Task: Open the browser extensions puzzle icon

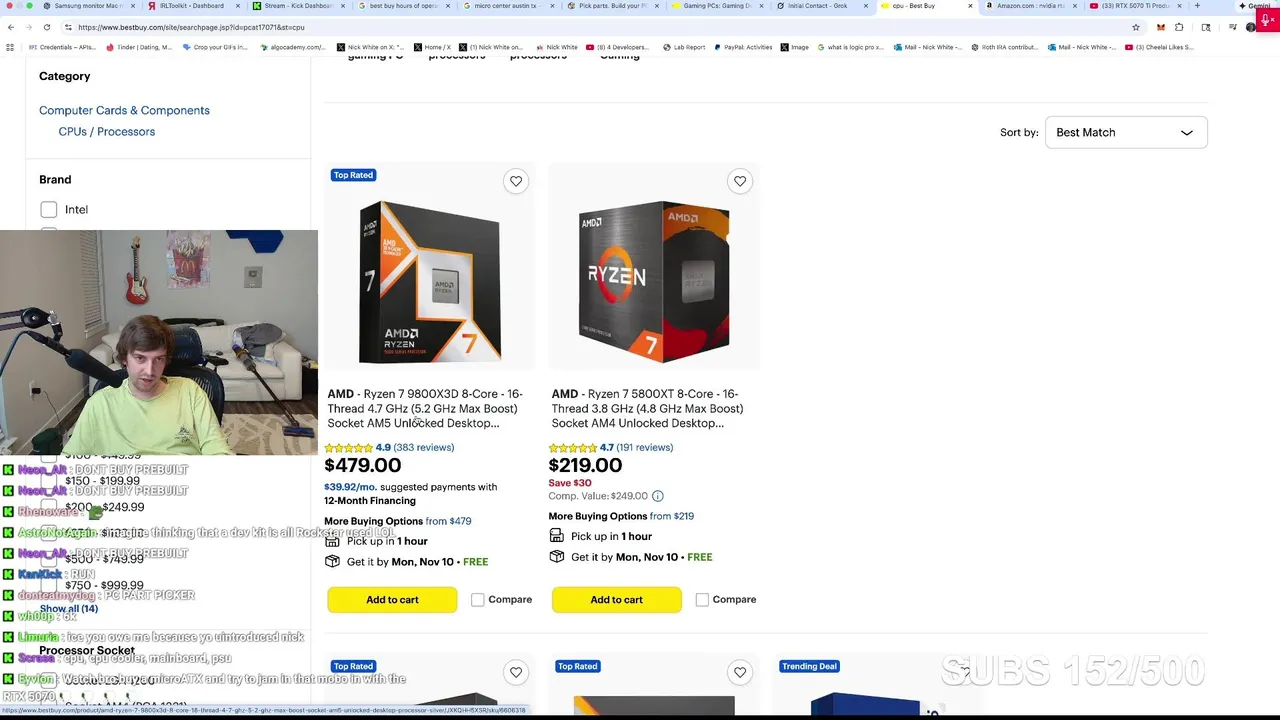Action: pyautogui.click(x=1179, y=27)
